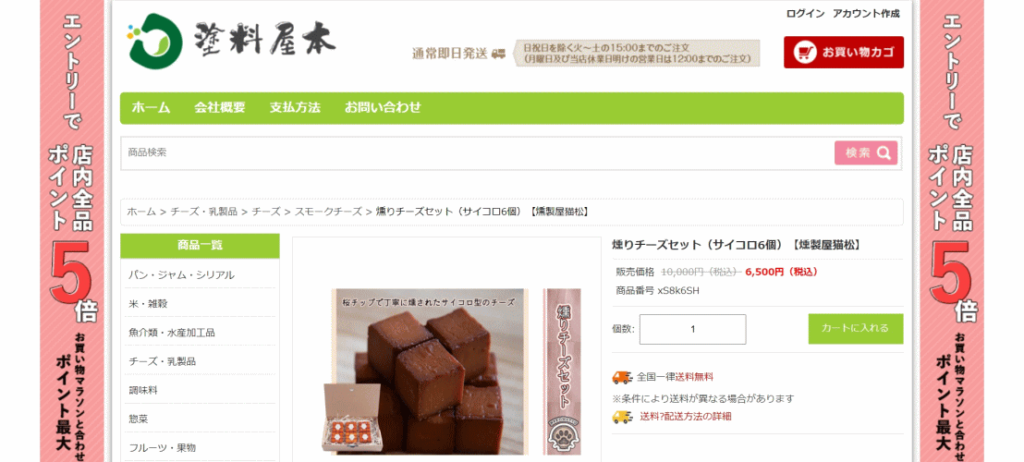The width and height of the screenshot is (1024, 462).
Task: Select スモークチーズ in the breadcrumb
Action: point(328,212)
